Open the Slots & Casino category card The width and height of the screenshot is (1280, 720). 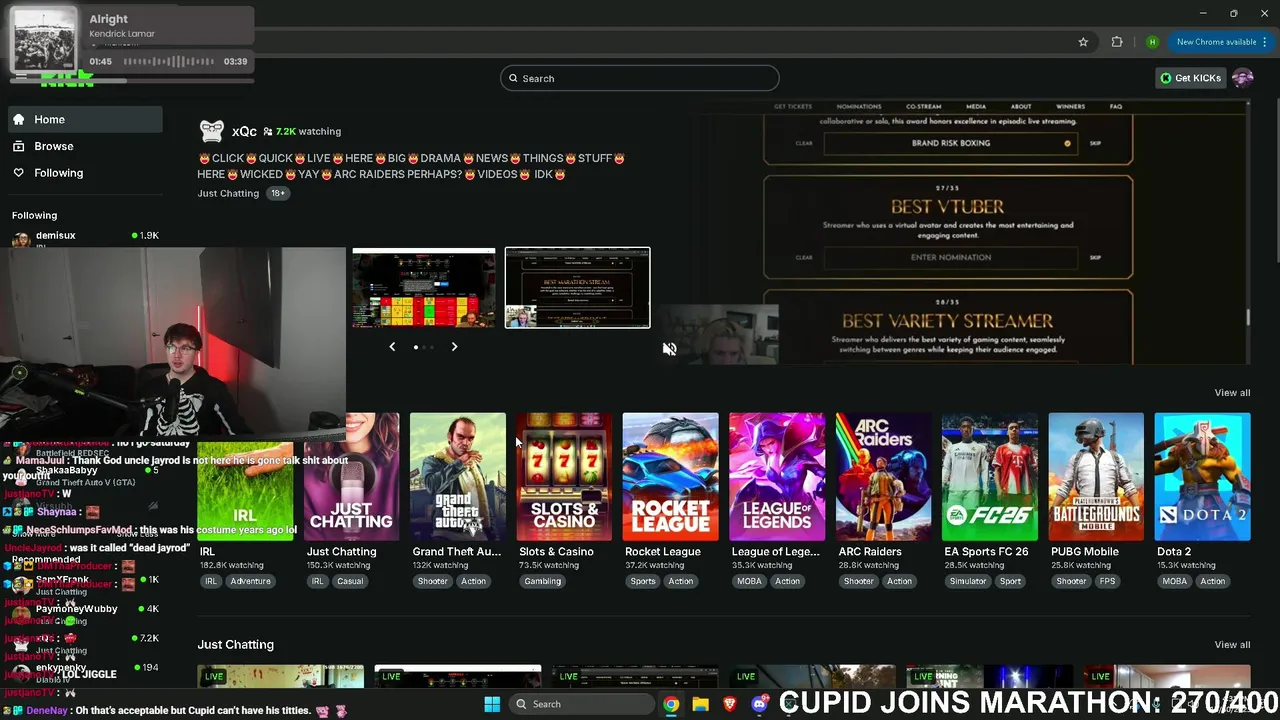(564, 477)
